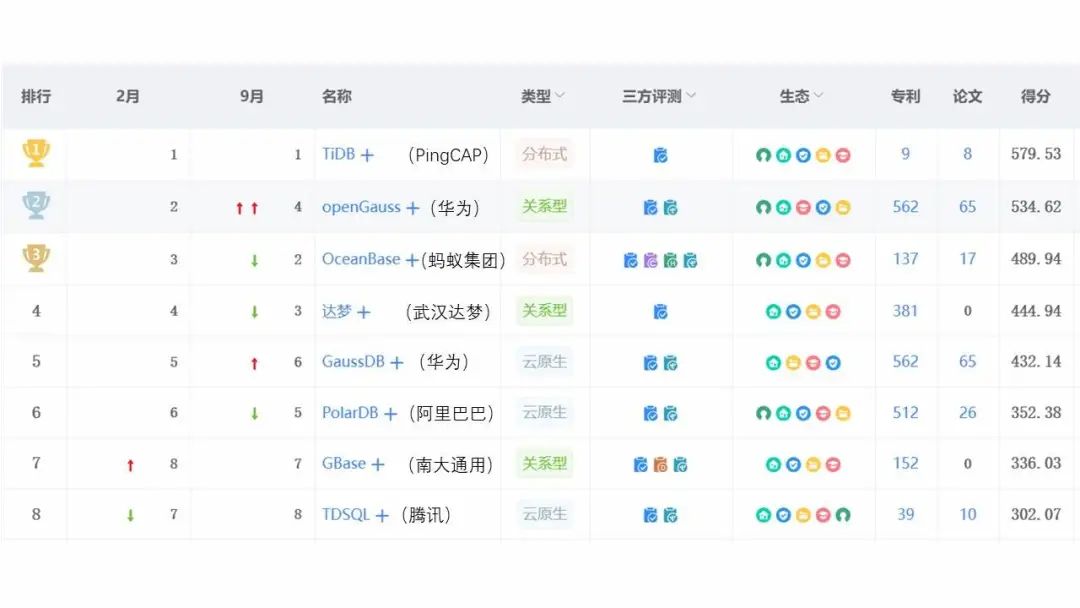Screen dimensions: 1080x608
Task: Click the 排行 column header
Action: [36, 96]
